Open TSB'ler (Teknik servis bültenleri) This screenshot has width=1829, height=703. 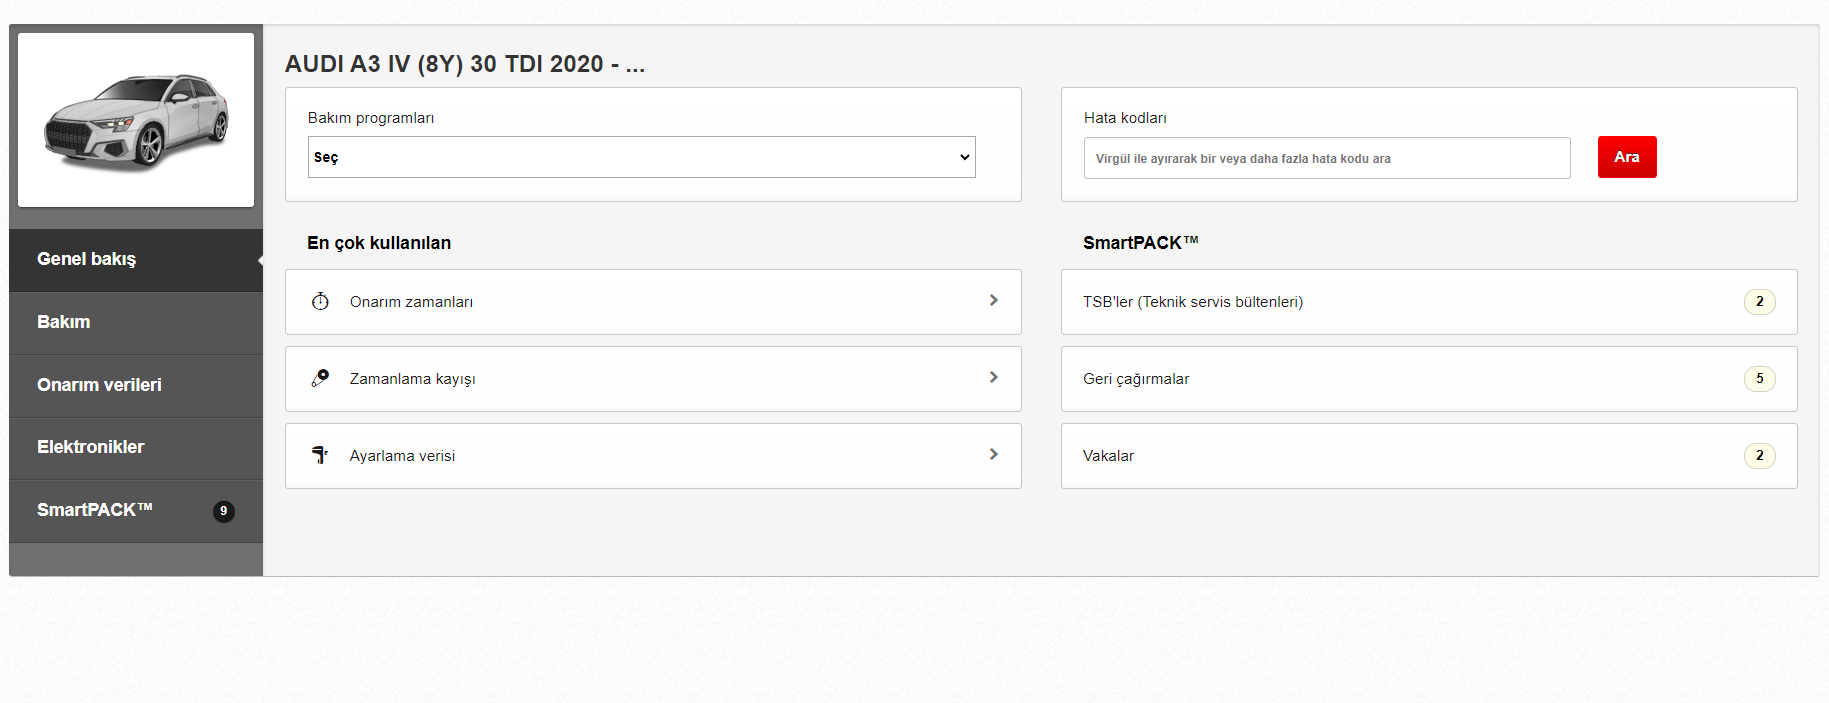(x=1429, y=302)
